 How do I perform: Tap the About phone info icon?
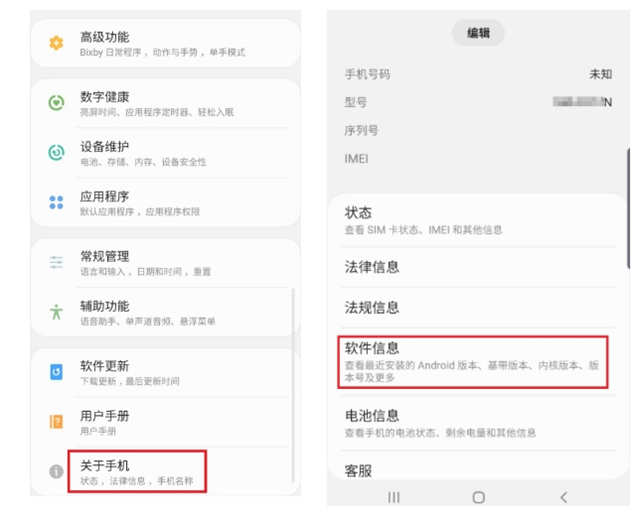point(56,472)
